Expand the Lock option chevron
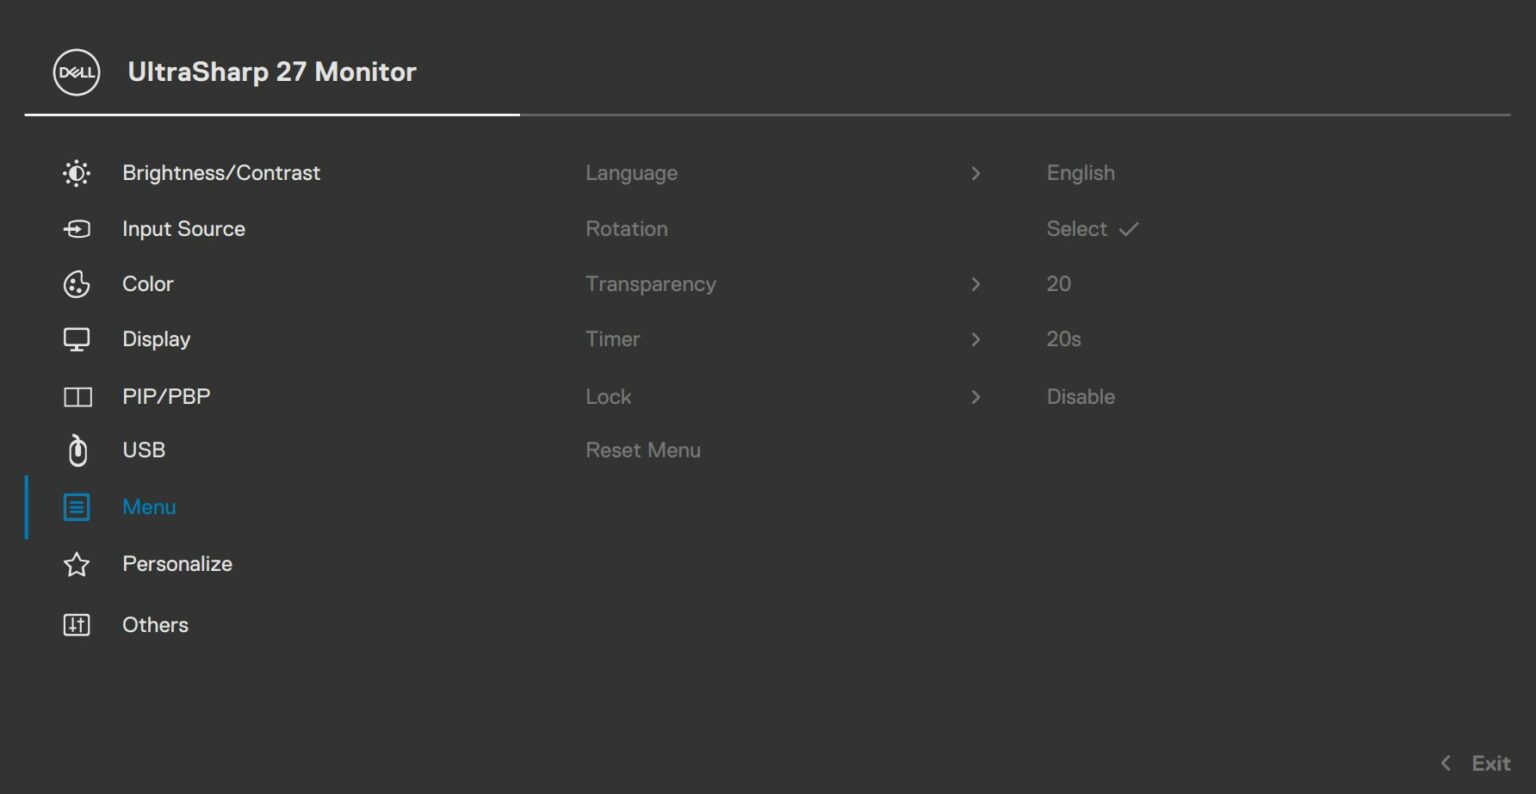 pyautogui.click(x=976, y=397)
